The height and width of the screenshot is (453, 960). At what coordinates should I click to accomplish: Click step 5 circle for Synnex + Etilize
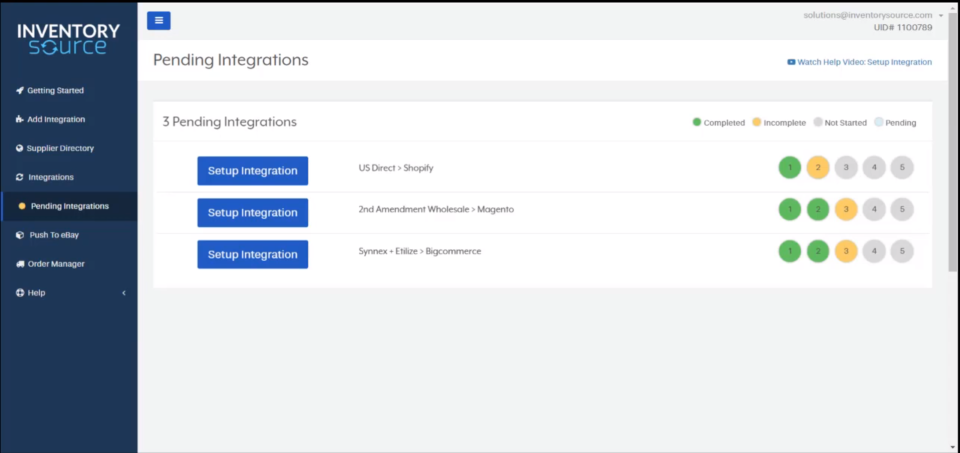click(x=902, y=251)
